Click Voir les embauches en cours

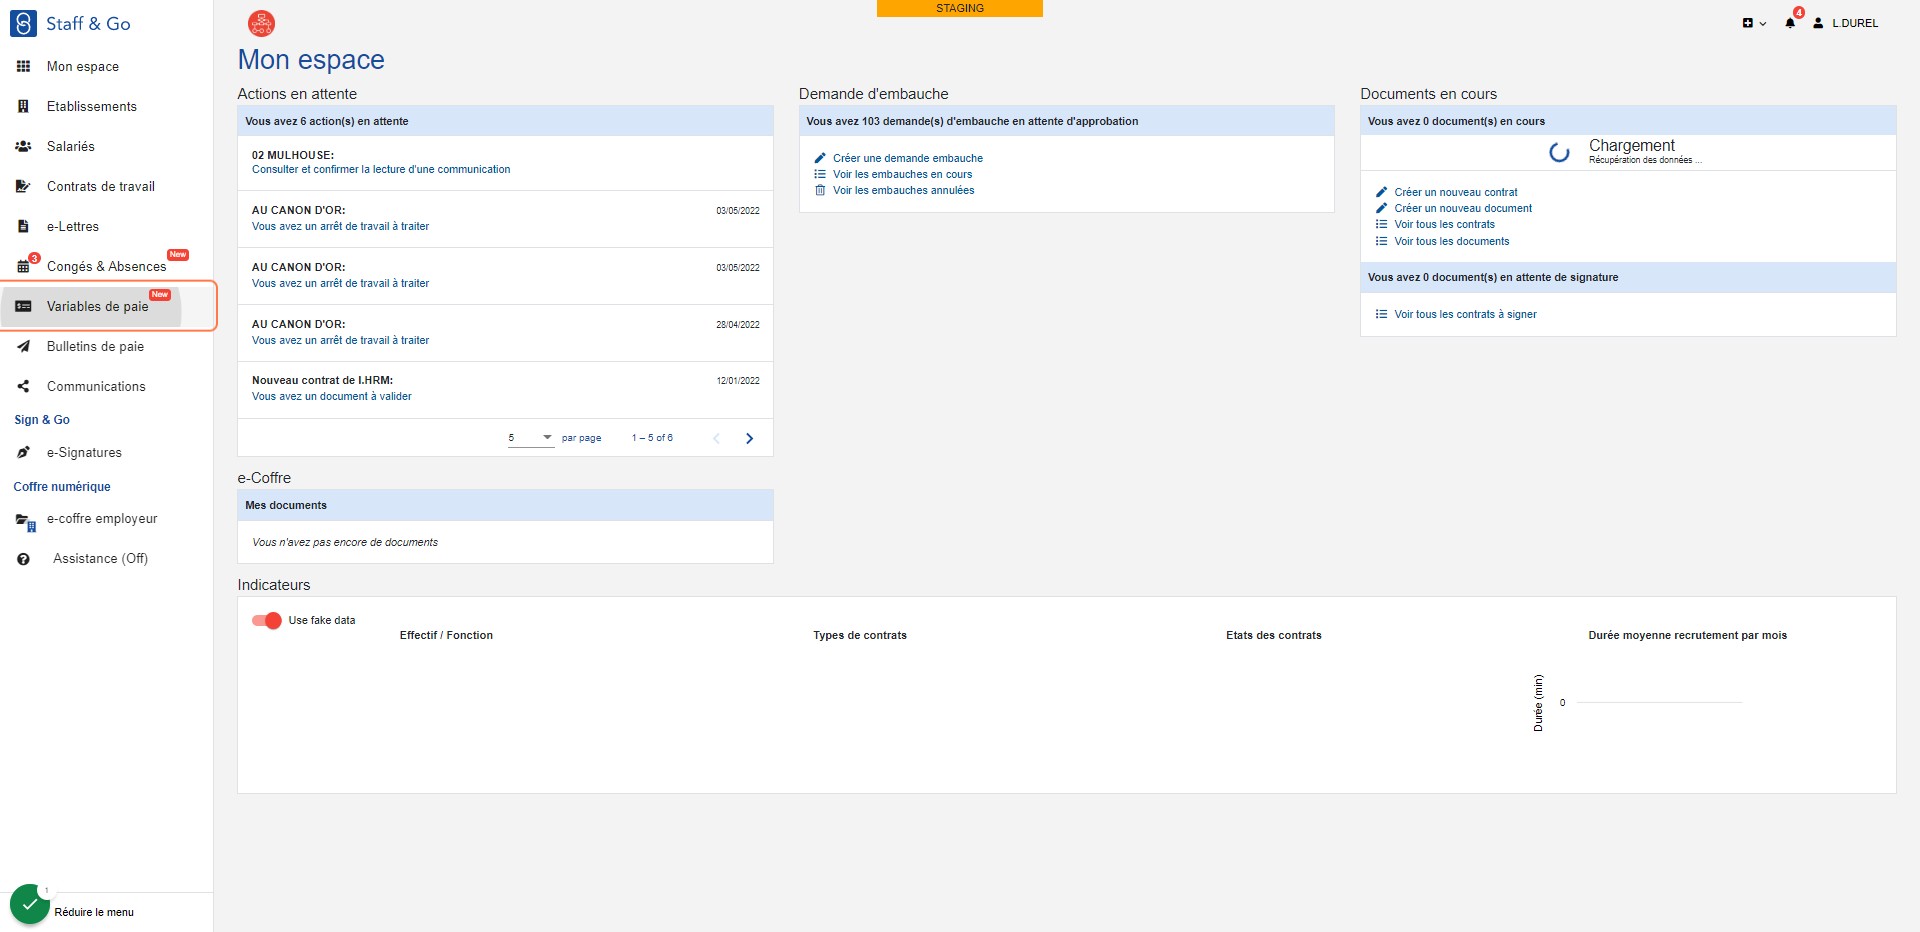pos(902,174)
